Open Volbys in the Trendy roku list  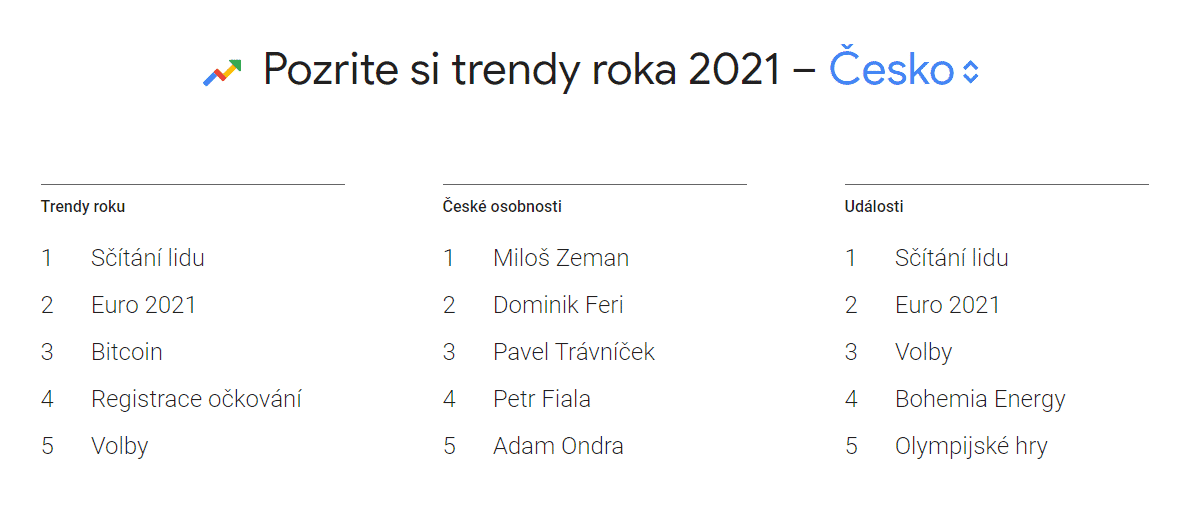pos(119,446)
